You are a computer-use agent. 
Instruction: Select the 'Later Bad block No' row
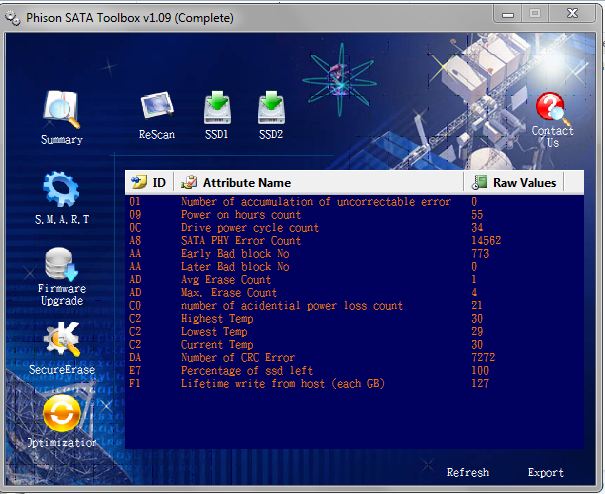coord(354,267)
